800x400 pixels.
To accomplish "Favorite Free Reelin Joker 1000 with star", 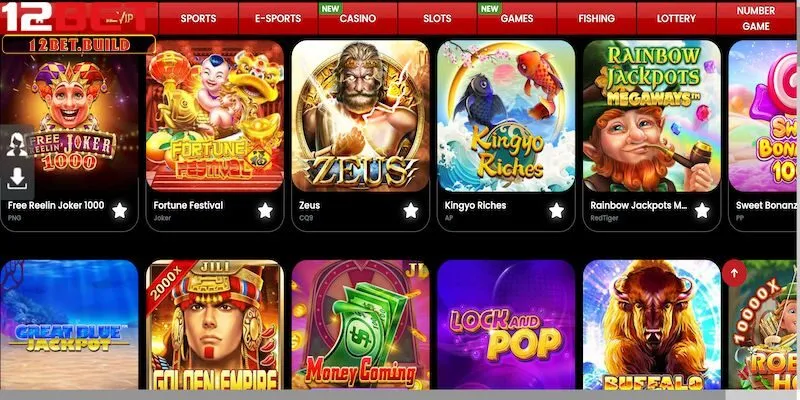I will pyautogui.click(x=119, y=210).
